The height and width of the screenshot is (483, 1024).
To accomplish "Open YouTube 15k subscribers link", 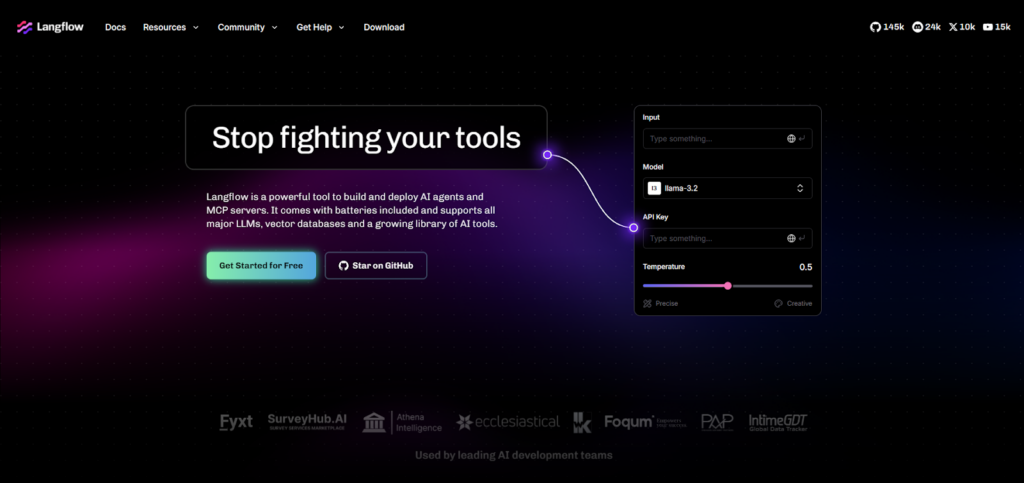I will [997, 27].
